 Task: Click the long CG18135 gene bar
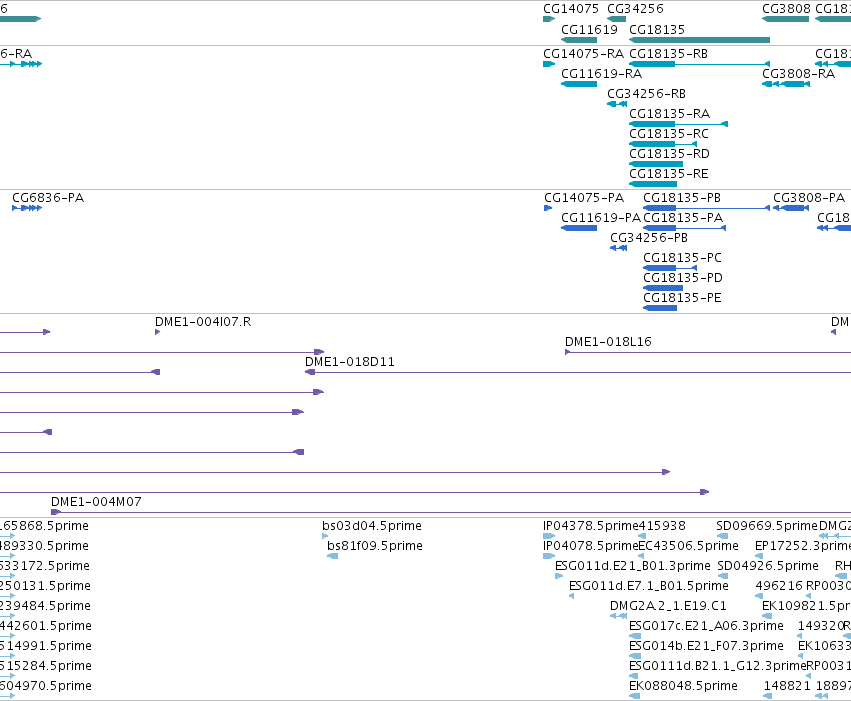699,40
